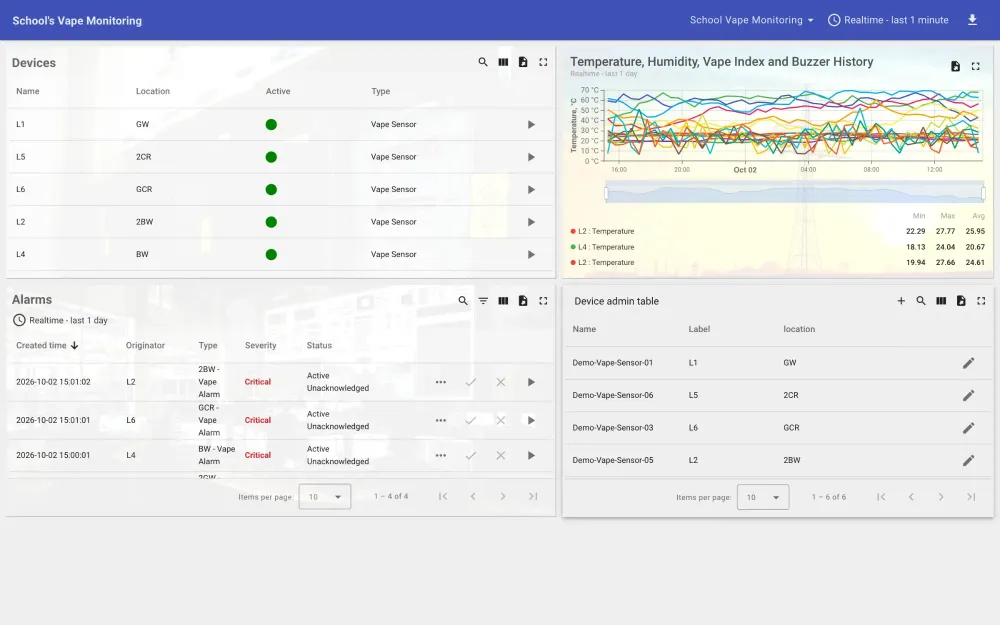The height and width of the screenshot is (625, 1000).
Task: Open details of the 15:01:02 alarm
Action: coord(531,382)
